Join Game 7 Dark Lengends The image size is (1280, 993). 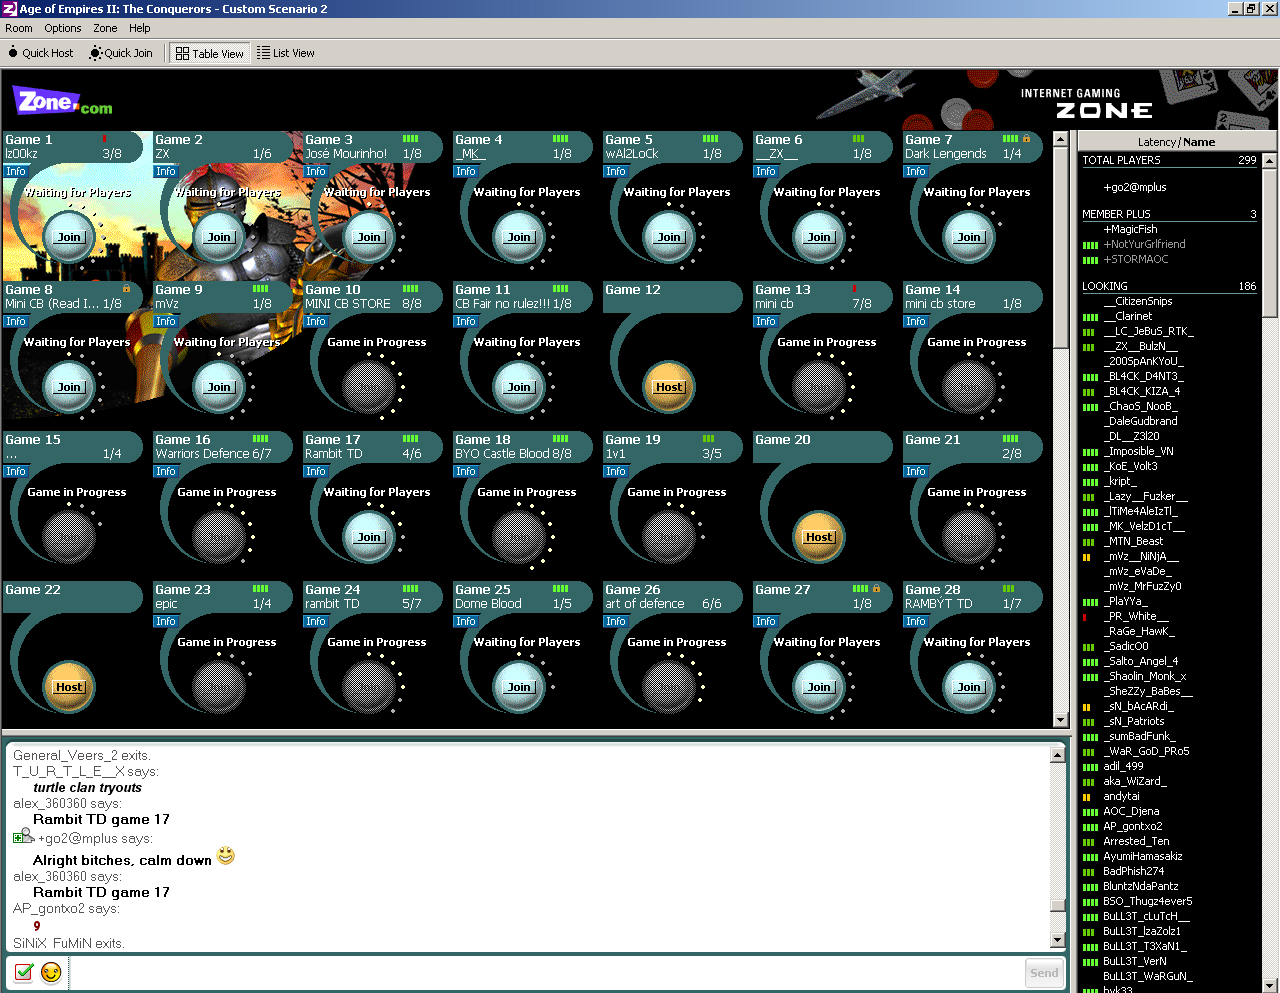tap(969, 237)
